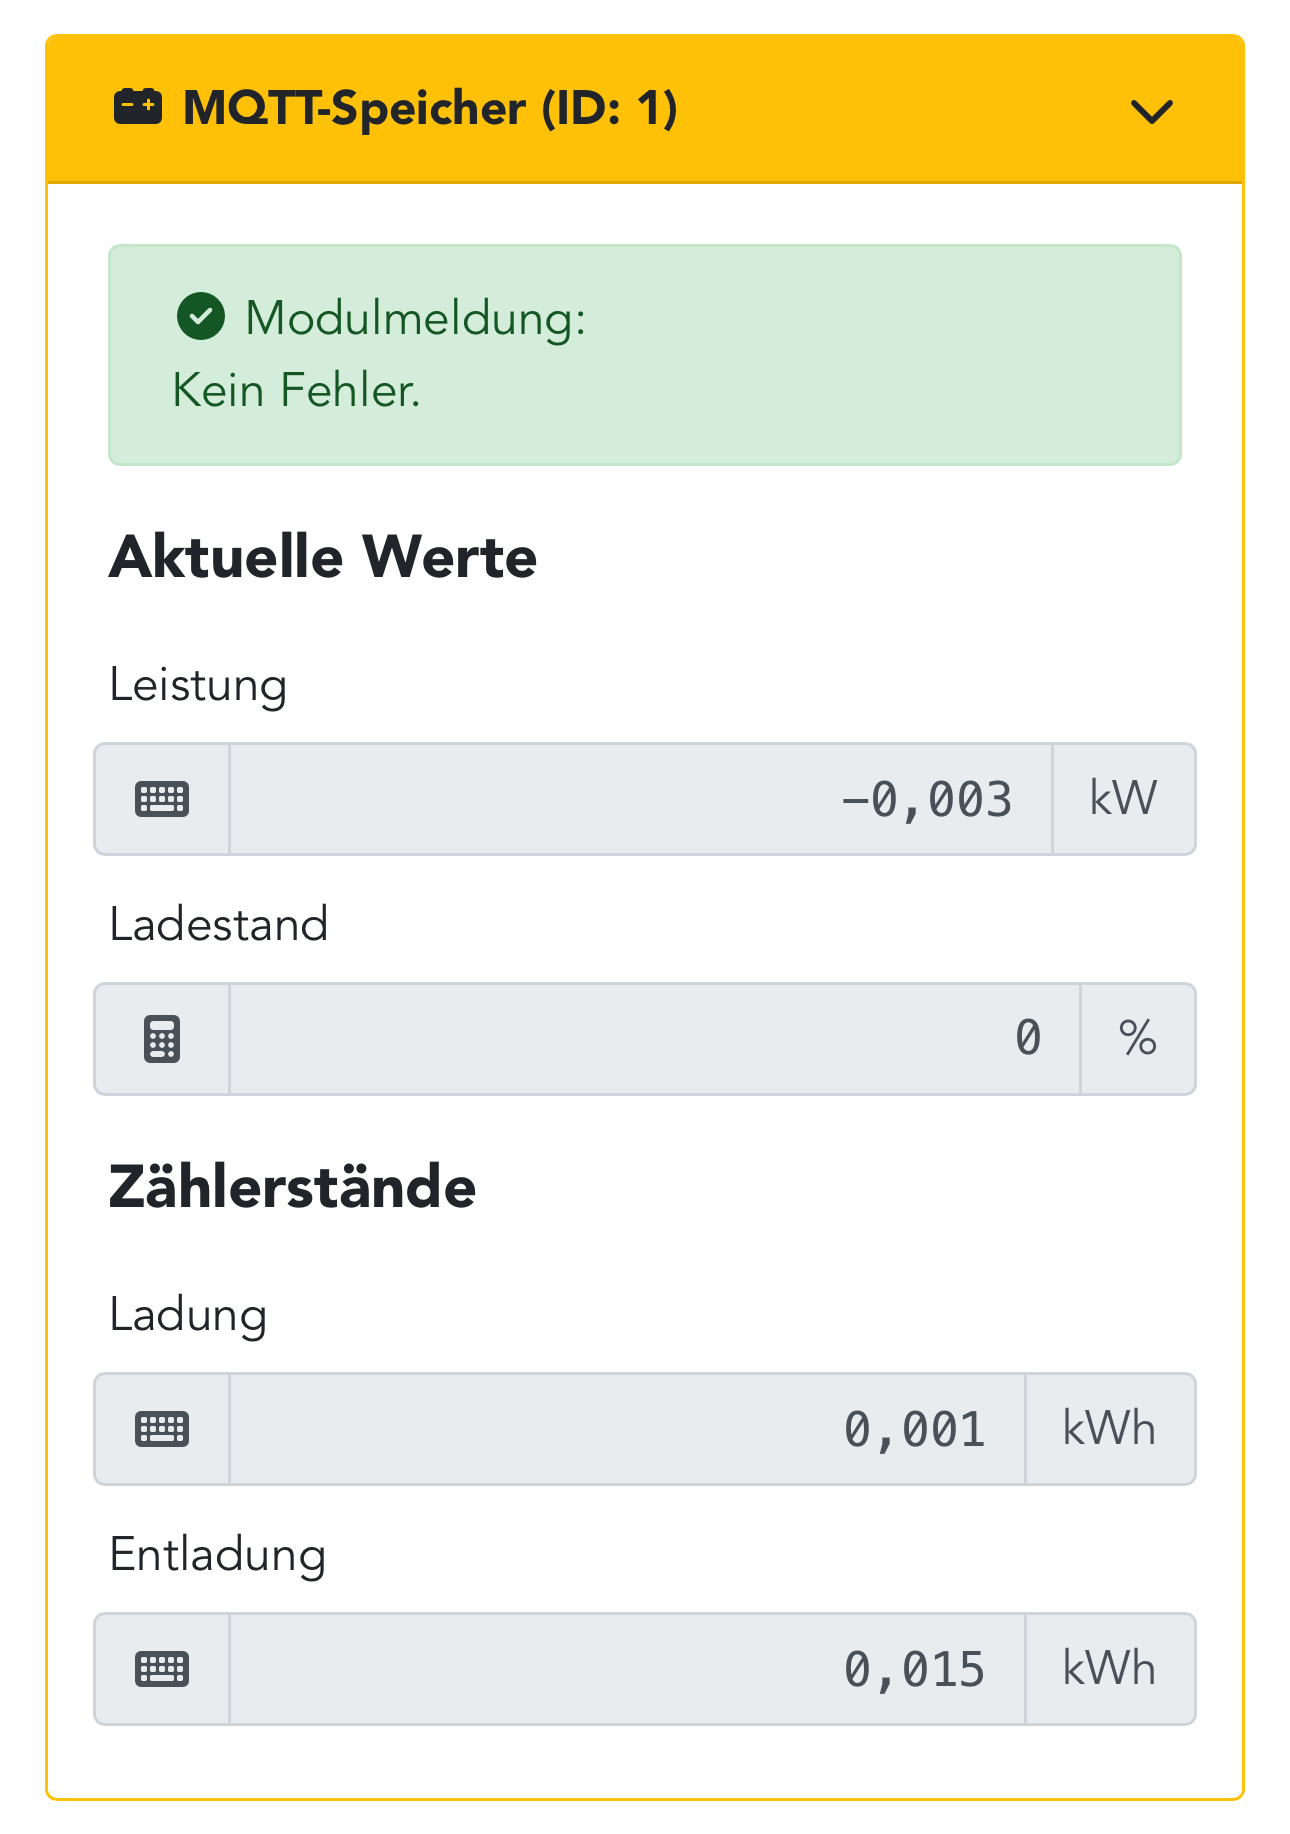Select the Ladestand value field showing 0

point(654,1039)
